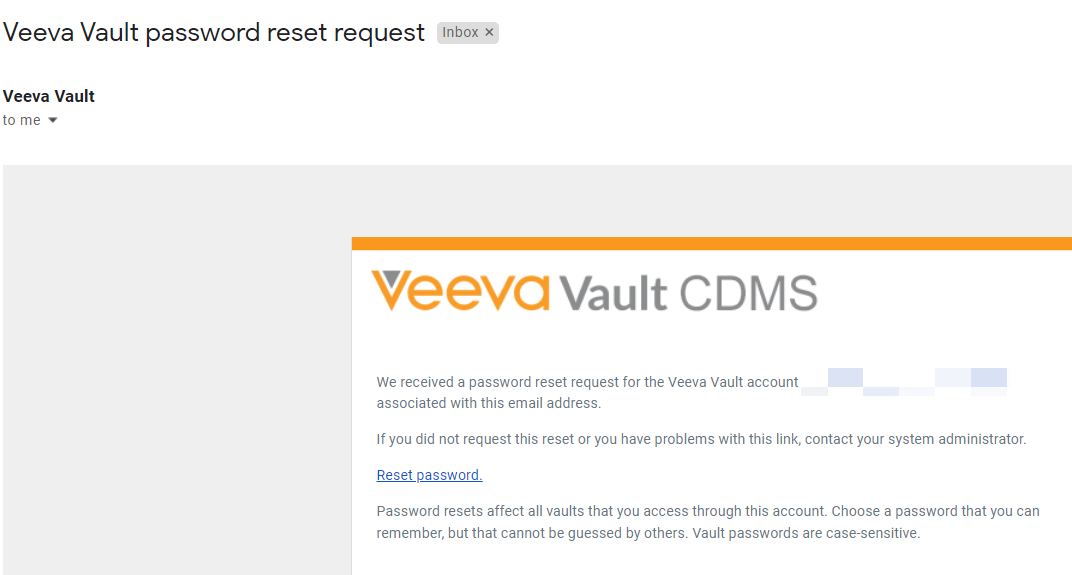Click the "associated with this email address" line
The height and width of the screenshot is (575, 1072).
click(x=488, y=404)
